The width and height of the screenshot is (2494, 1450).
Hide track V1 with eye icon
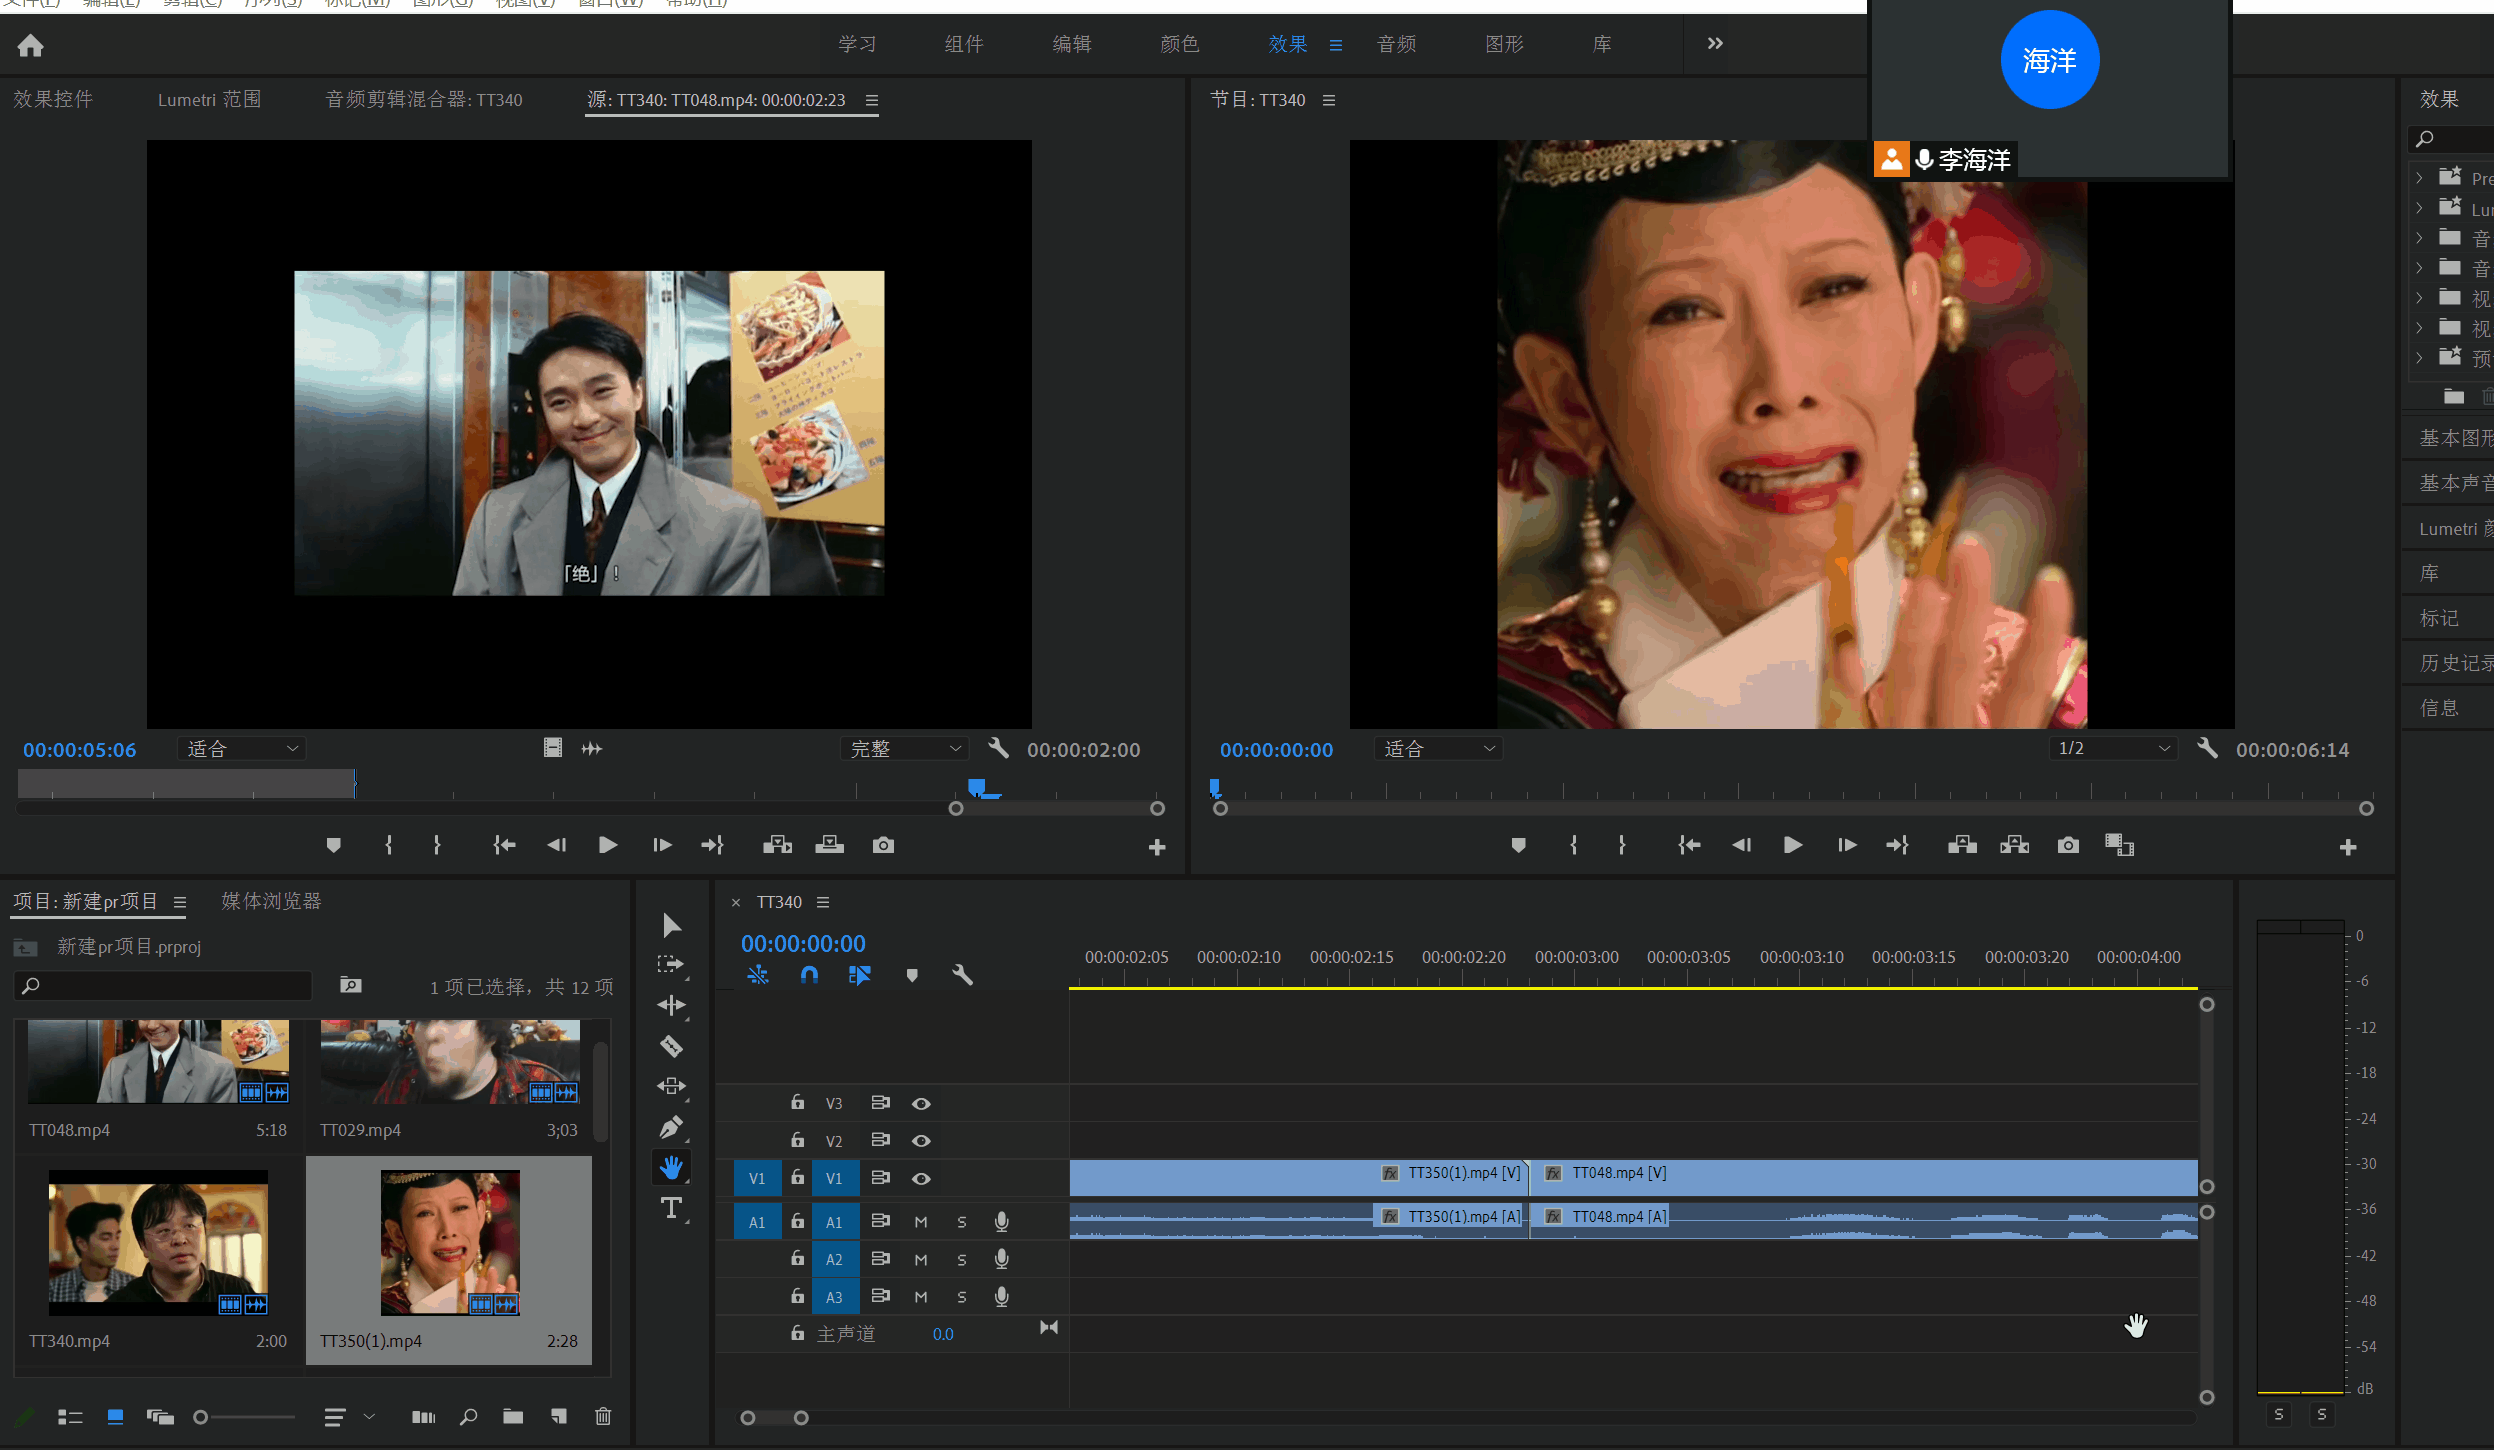921,1178
